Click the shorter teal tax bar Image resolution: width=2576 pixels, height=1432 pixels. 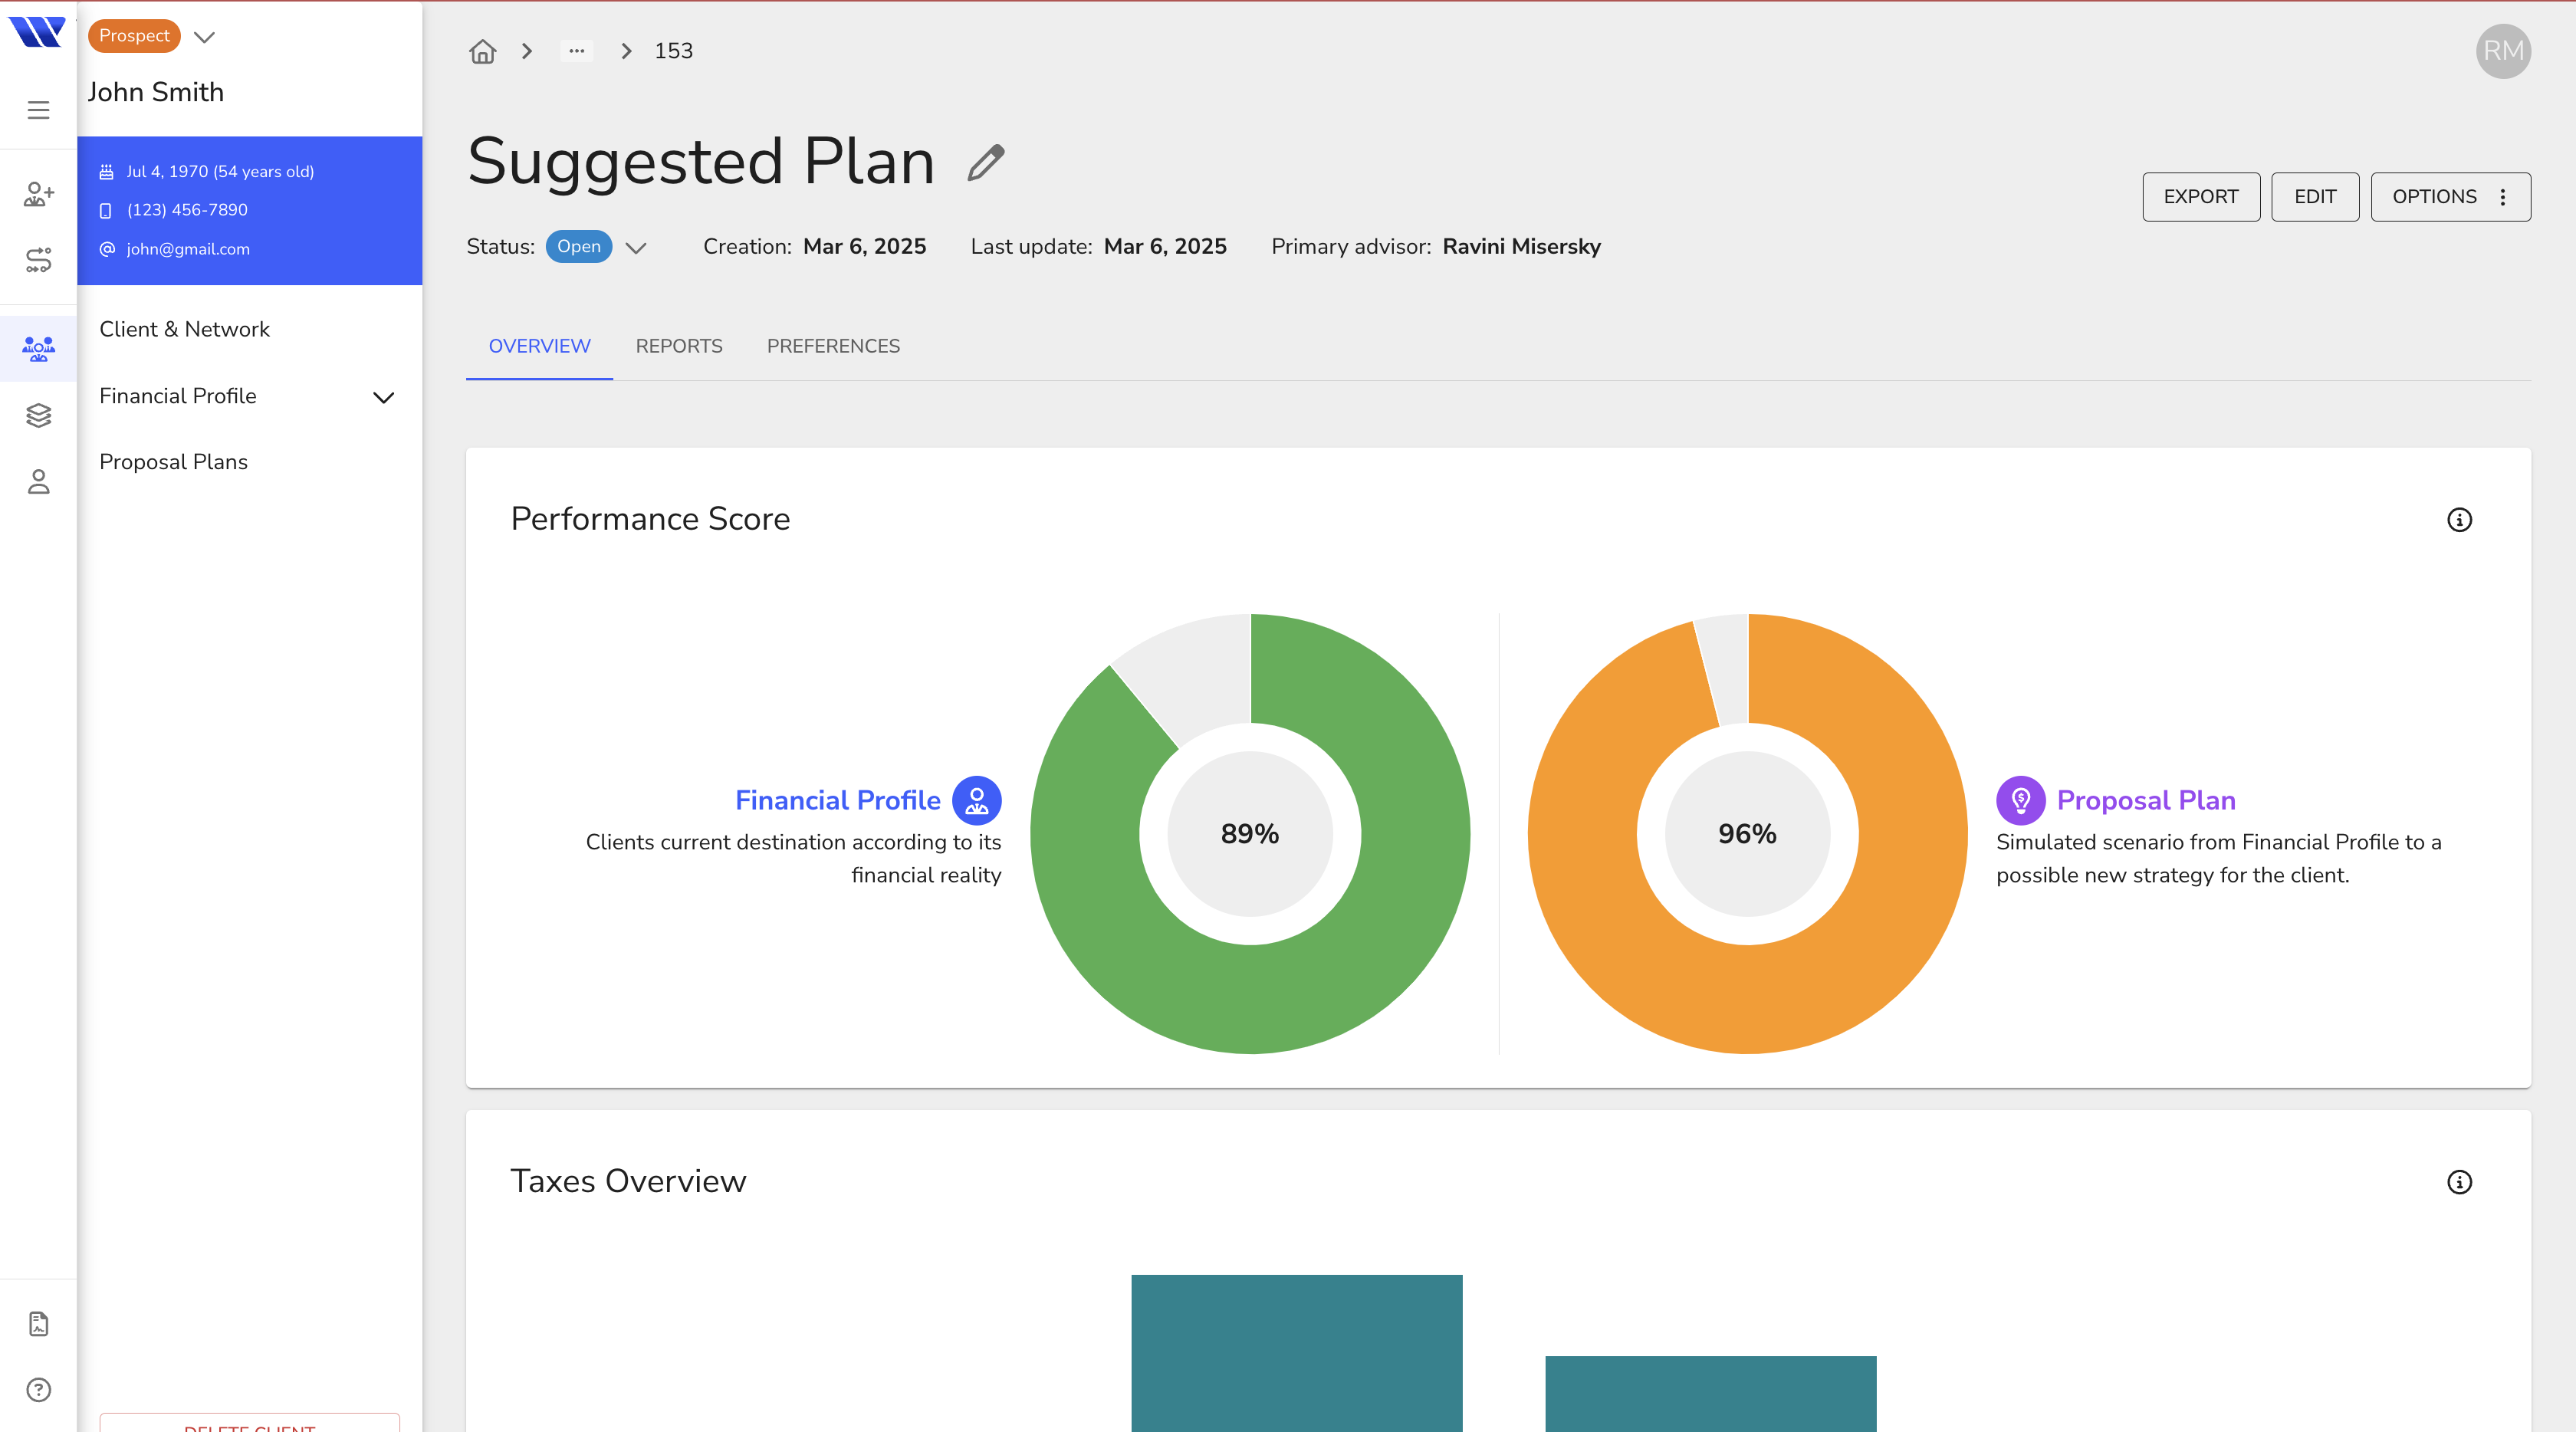1710,1393
